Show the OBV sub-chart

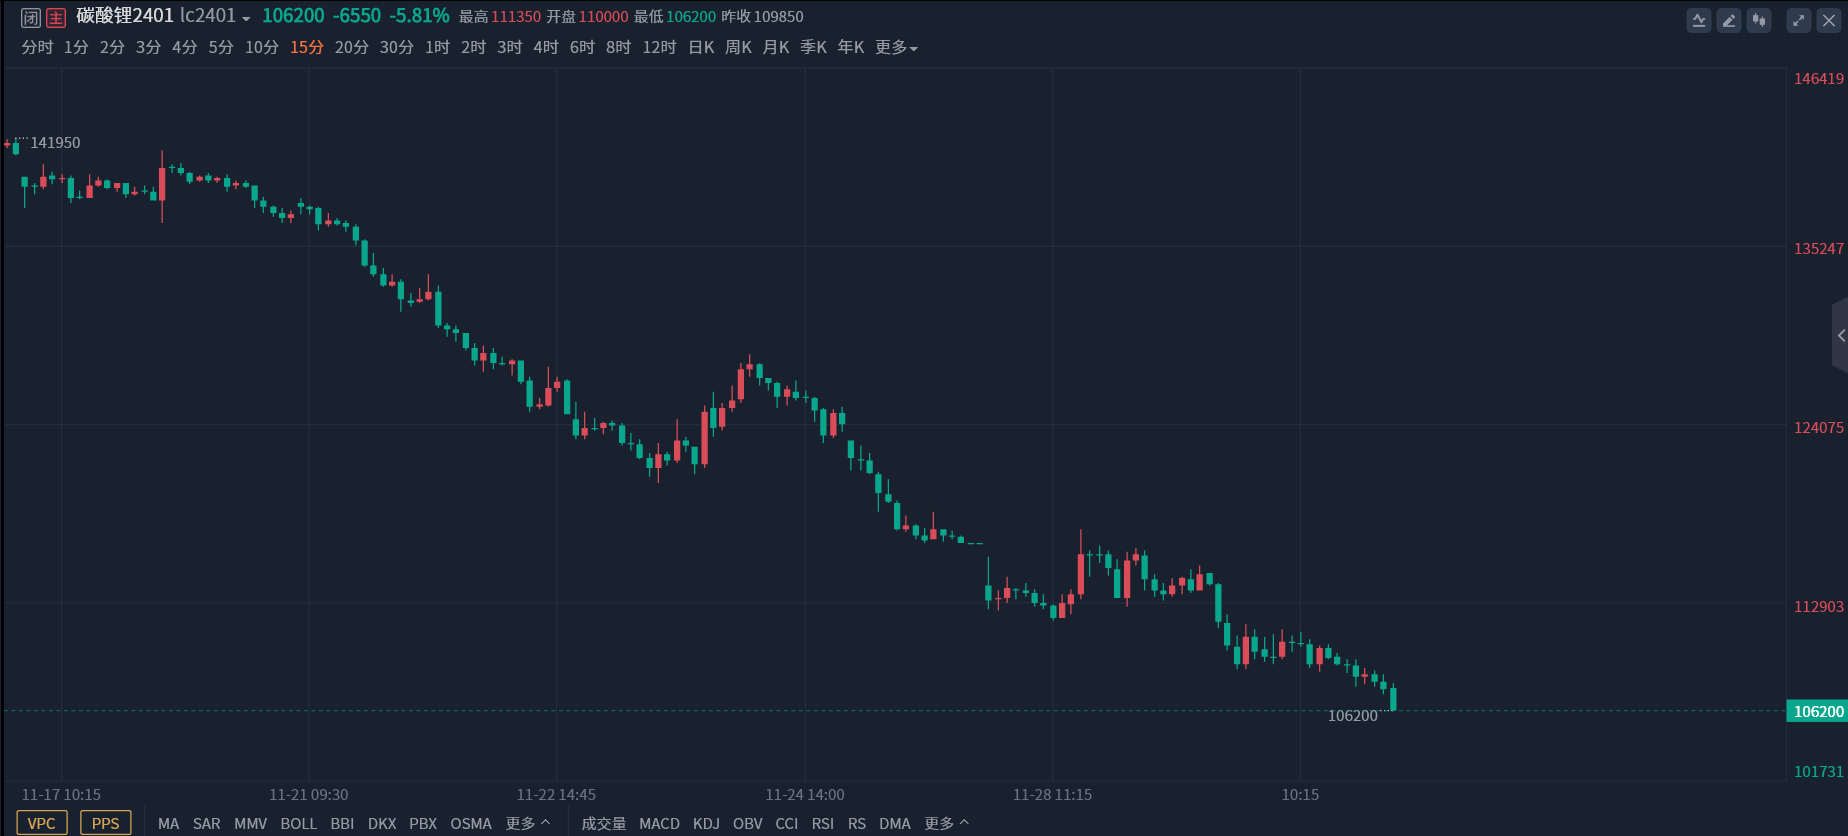tap(747, 823)
